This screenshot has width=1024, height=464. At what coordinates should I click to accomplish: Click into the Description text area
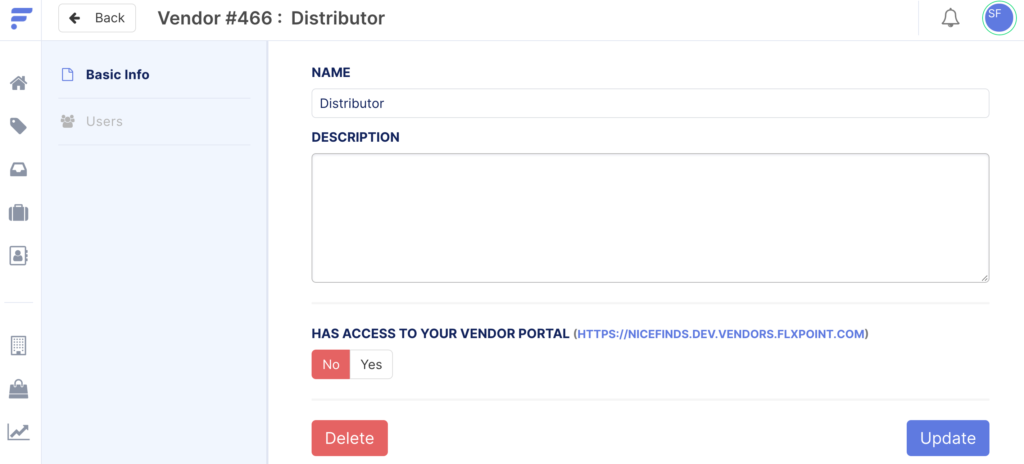650,217
